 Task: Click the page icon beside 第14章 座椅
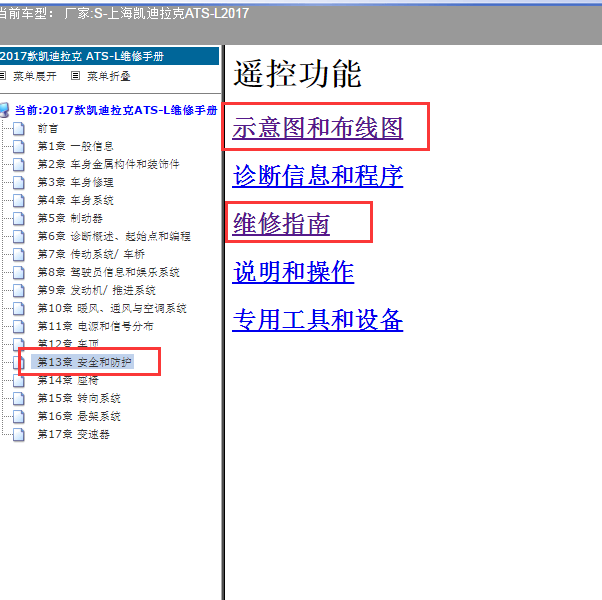coord(18,380)
